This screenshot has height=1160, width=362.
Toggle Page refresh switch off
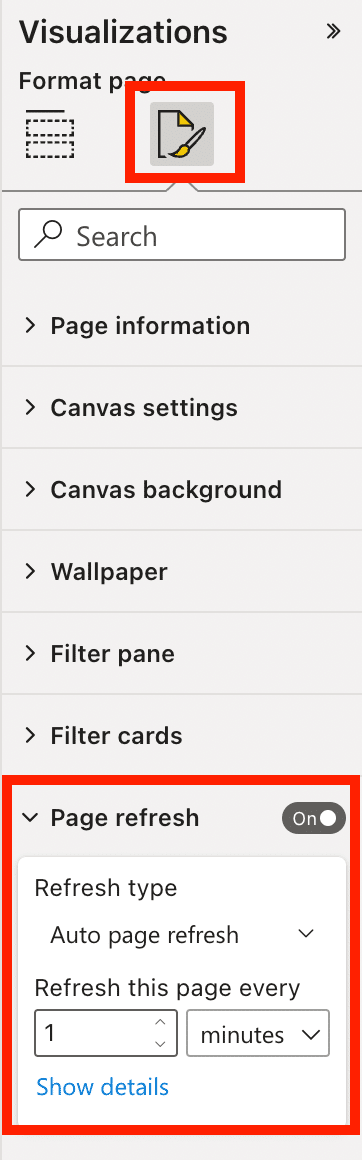click(313, 818)
